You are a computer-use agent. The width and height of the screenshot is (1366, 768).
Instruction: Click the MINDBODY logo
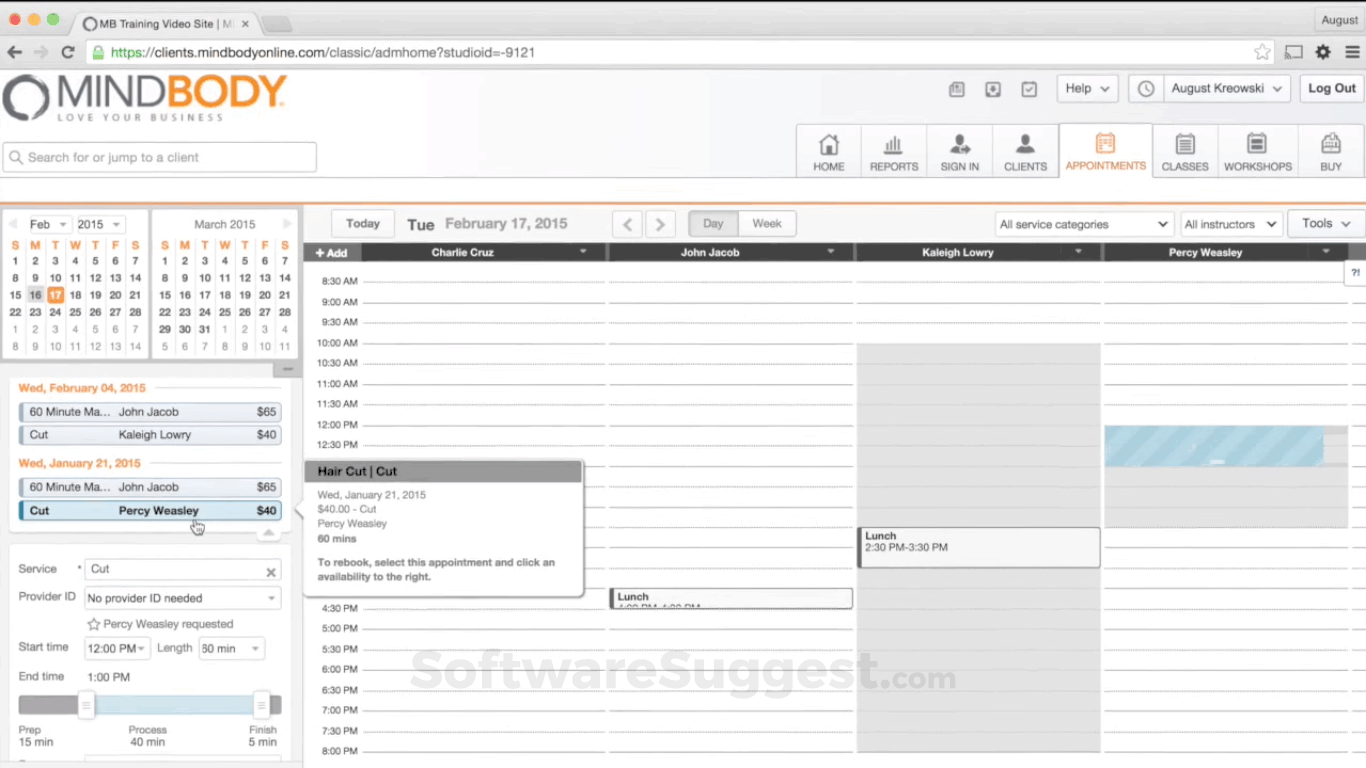coord(145,98)
